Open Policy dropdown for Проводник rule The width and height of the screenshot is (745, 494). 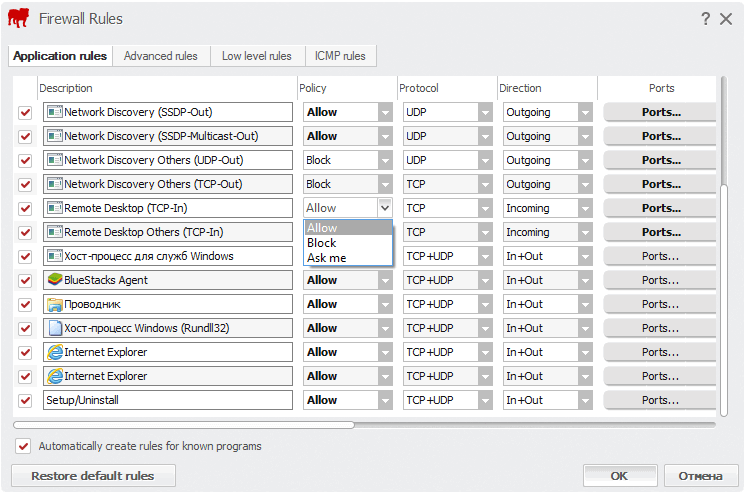click(x=385, y=304)
